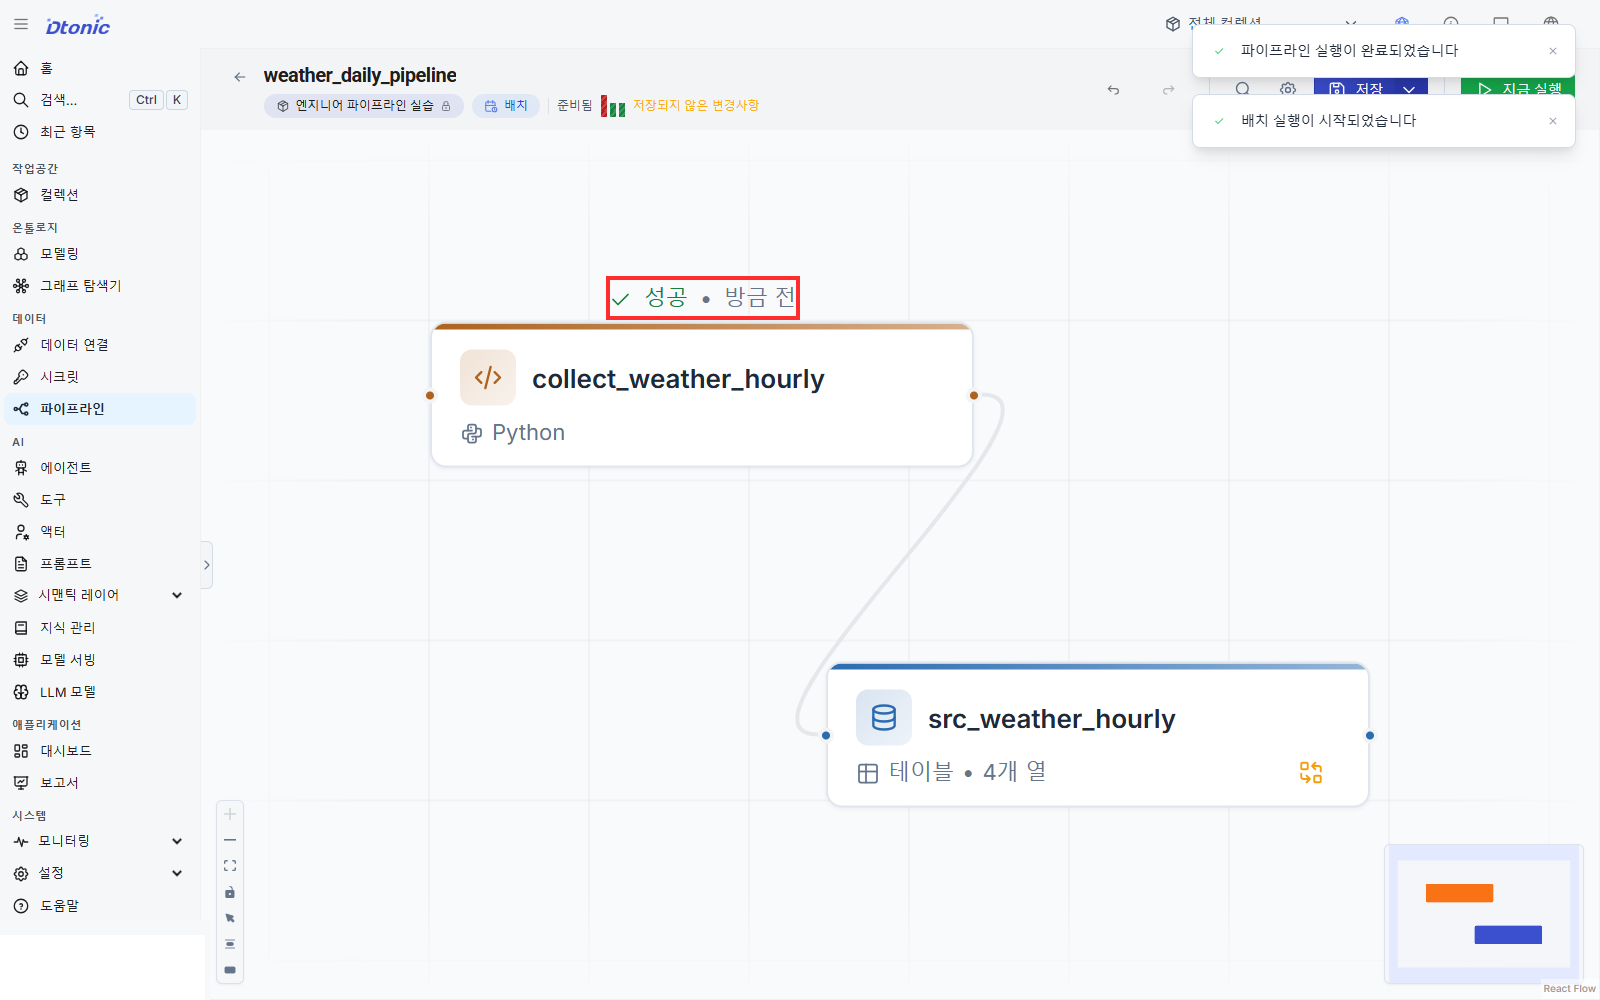This screenshot has width=1600, height=1000.
Task: Go back with the left arrow
Action: (x=240, y=77)
